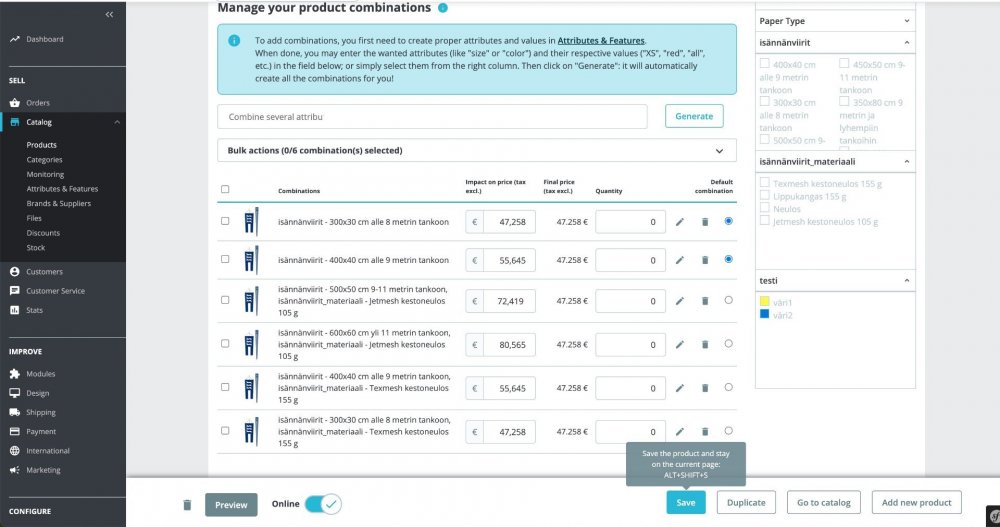Click the trash icon next to Preview
Image resolution: width=1000 pixels, height=527 pixels.
coord(187,505)
